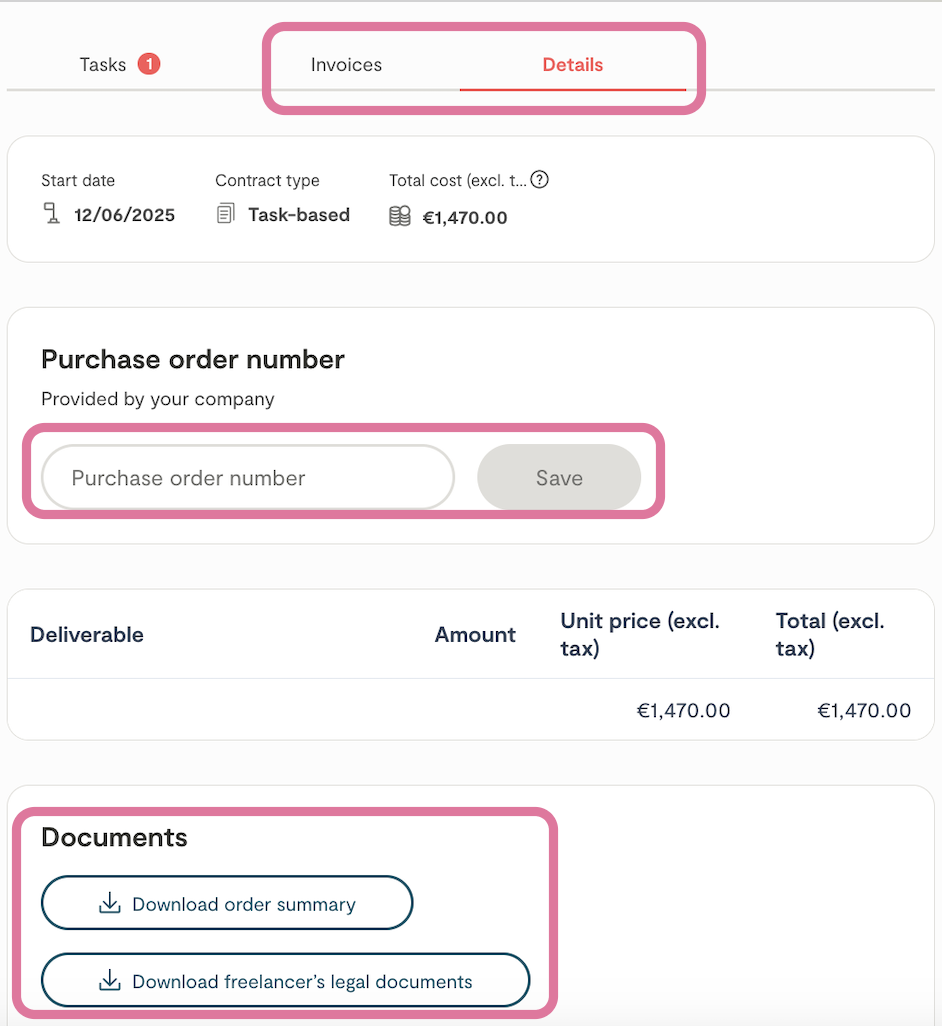Click the Deliverable column header
Screen dimensions: 942x1026
87,635
